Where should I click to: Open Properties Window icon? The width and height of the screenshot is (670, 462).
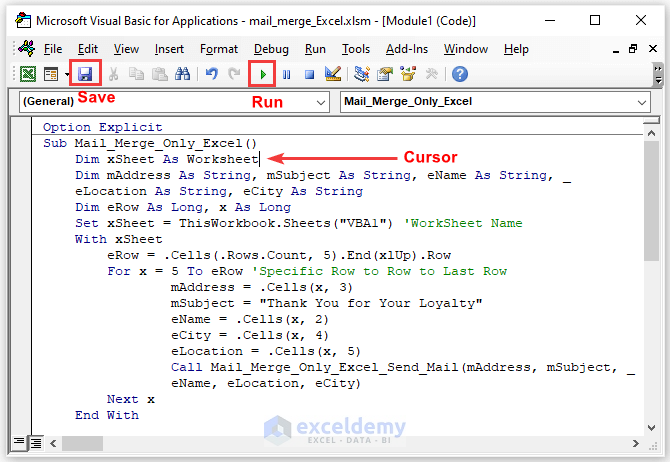(x=385, y=74)
